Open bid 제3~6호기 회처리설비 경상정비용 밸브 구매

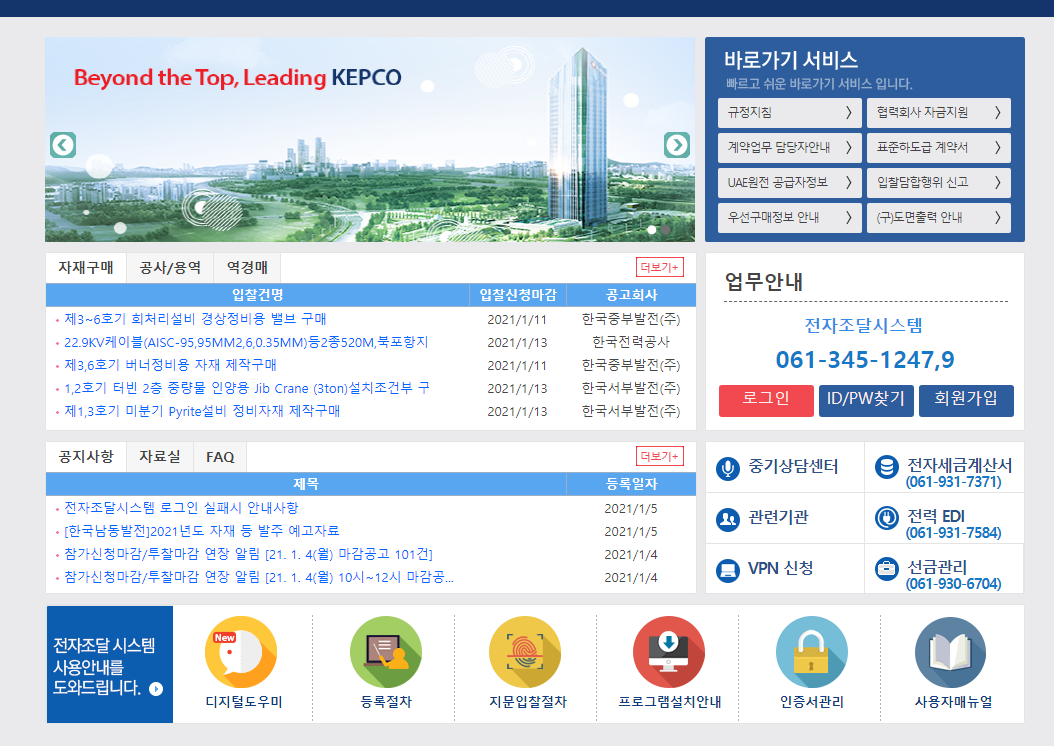tap(195, 319)
